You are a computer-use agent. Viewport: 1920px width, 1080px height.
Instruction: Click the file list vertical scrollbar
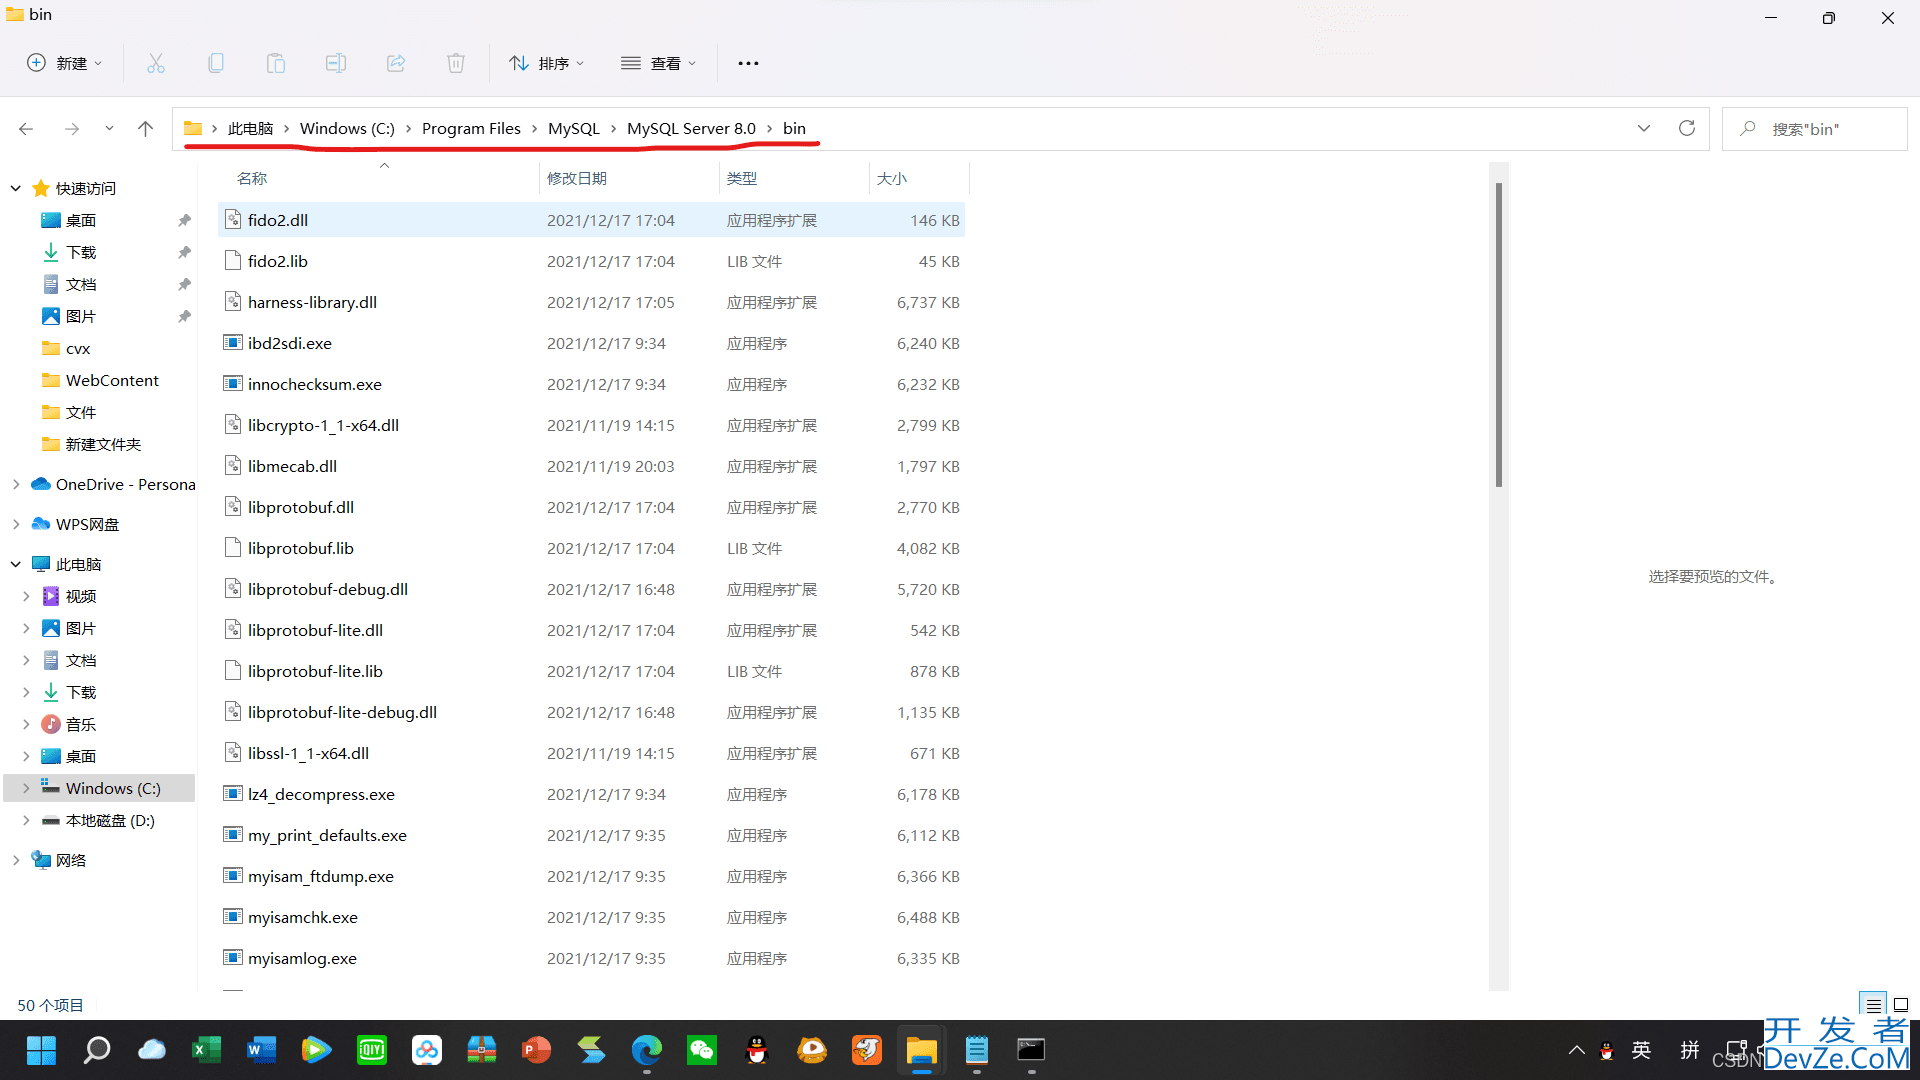point(1498,335)
